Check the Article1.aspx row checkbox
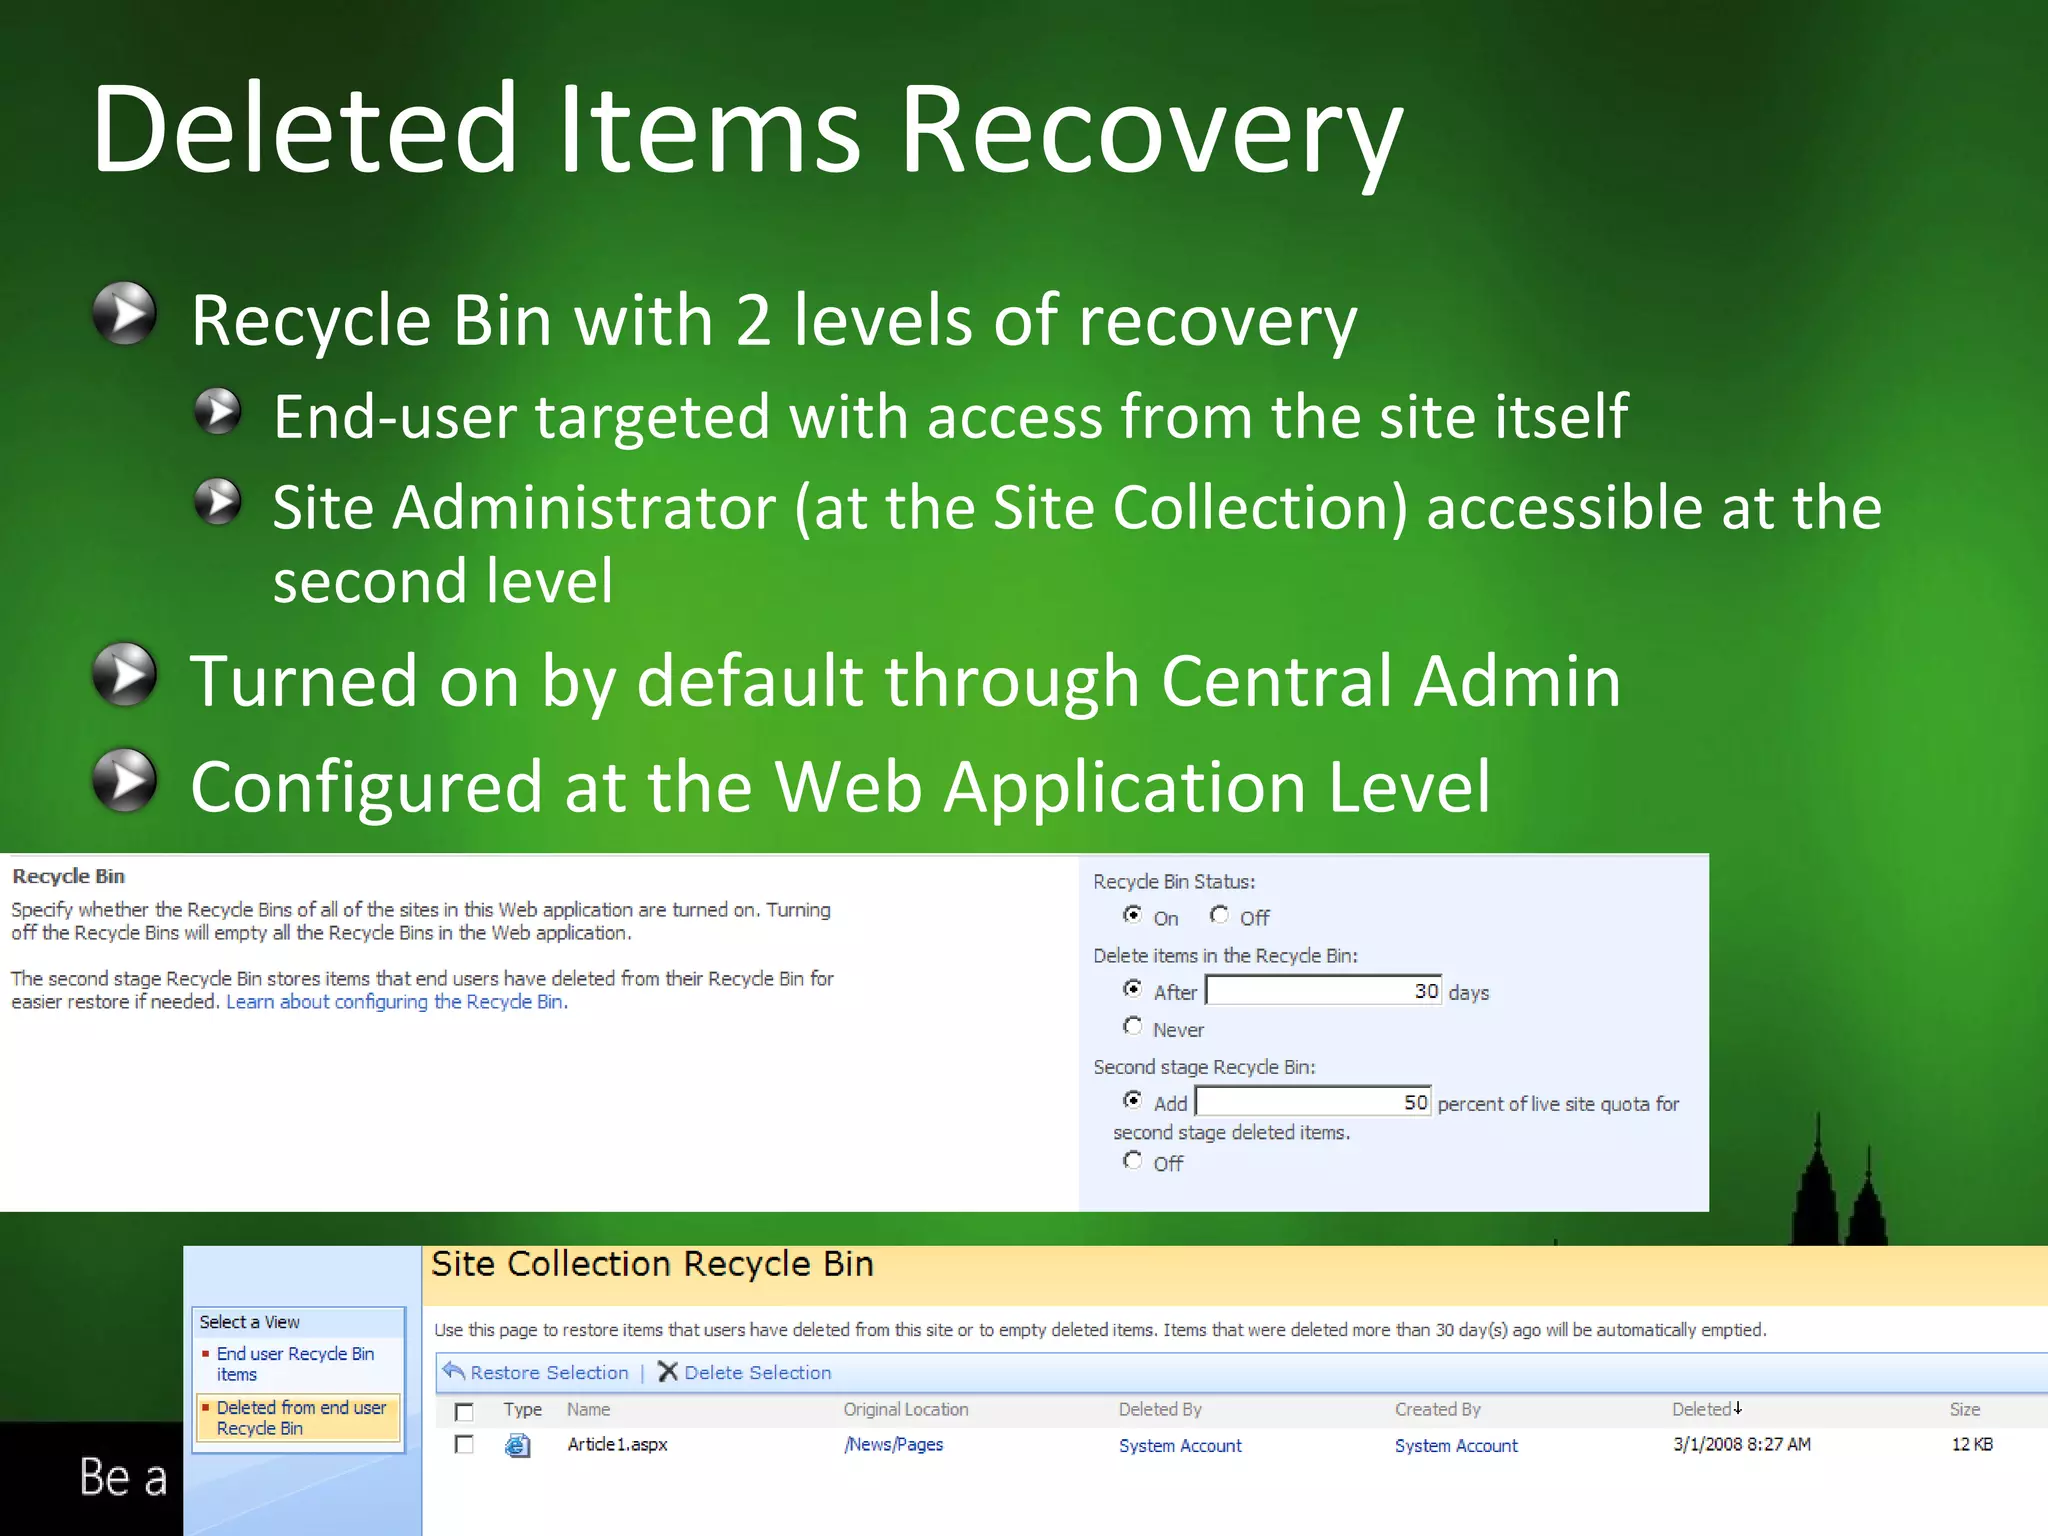This screenshot has width=2048, height=1536. [x=464, y=1444]
